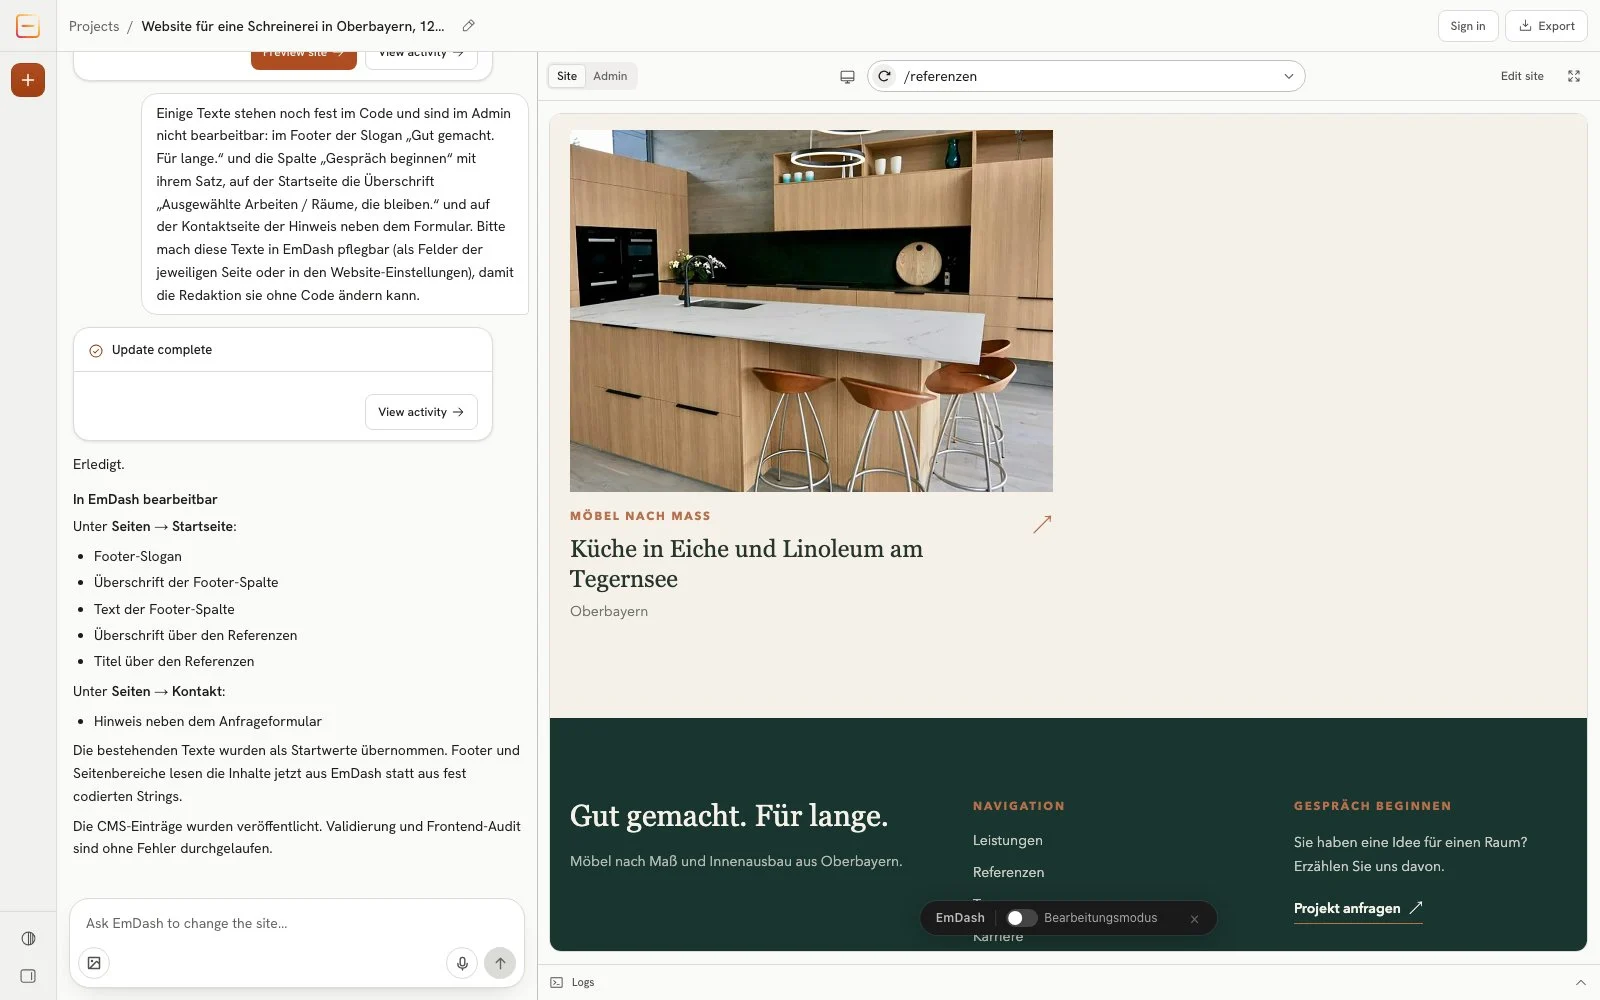Click the /referenzen path field

click(x=1086, y=76)
